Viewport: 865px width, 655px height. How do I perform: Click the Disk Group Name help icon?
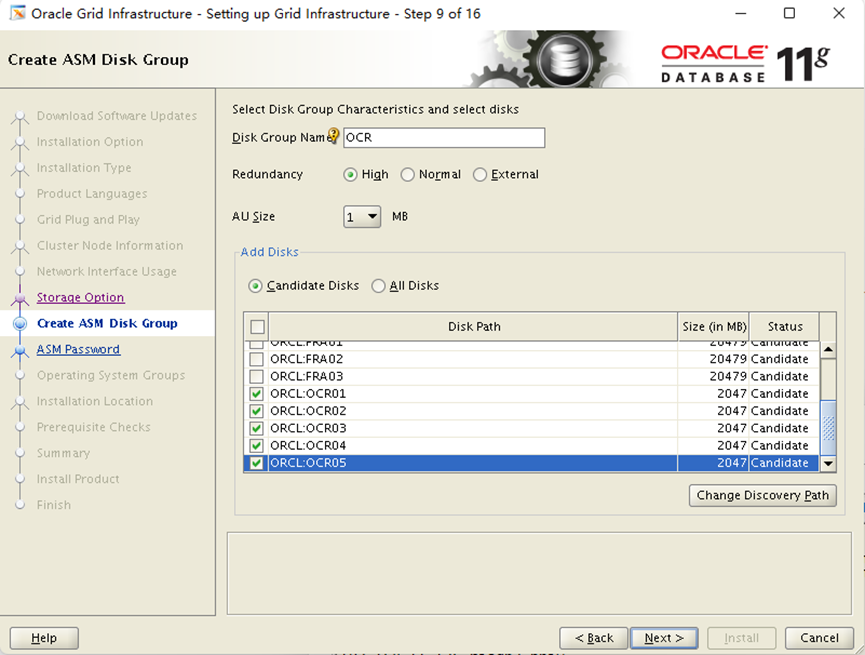(333, 135)
